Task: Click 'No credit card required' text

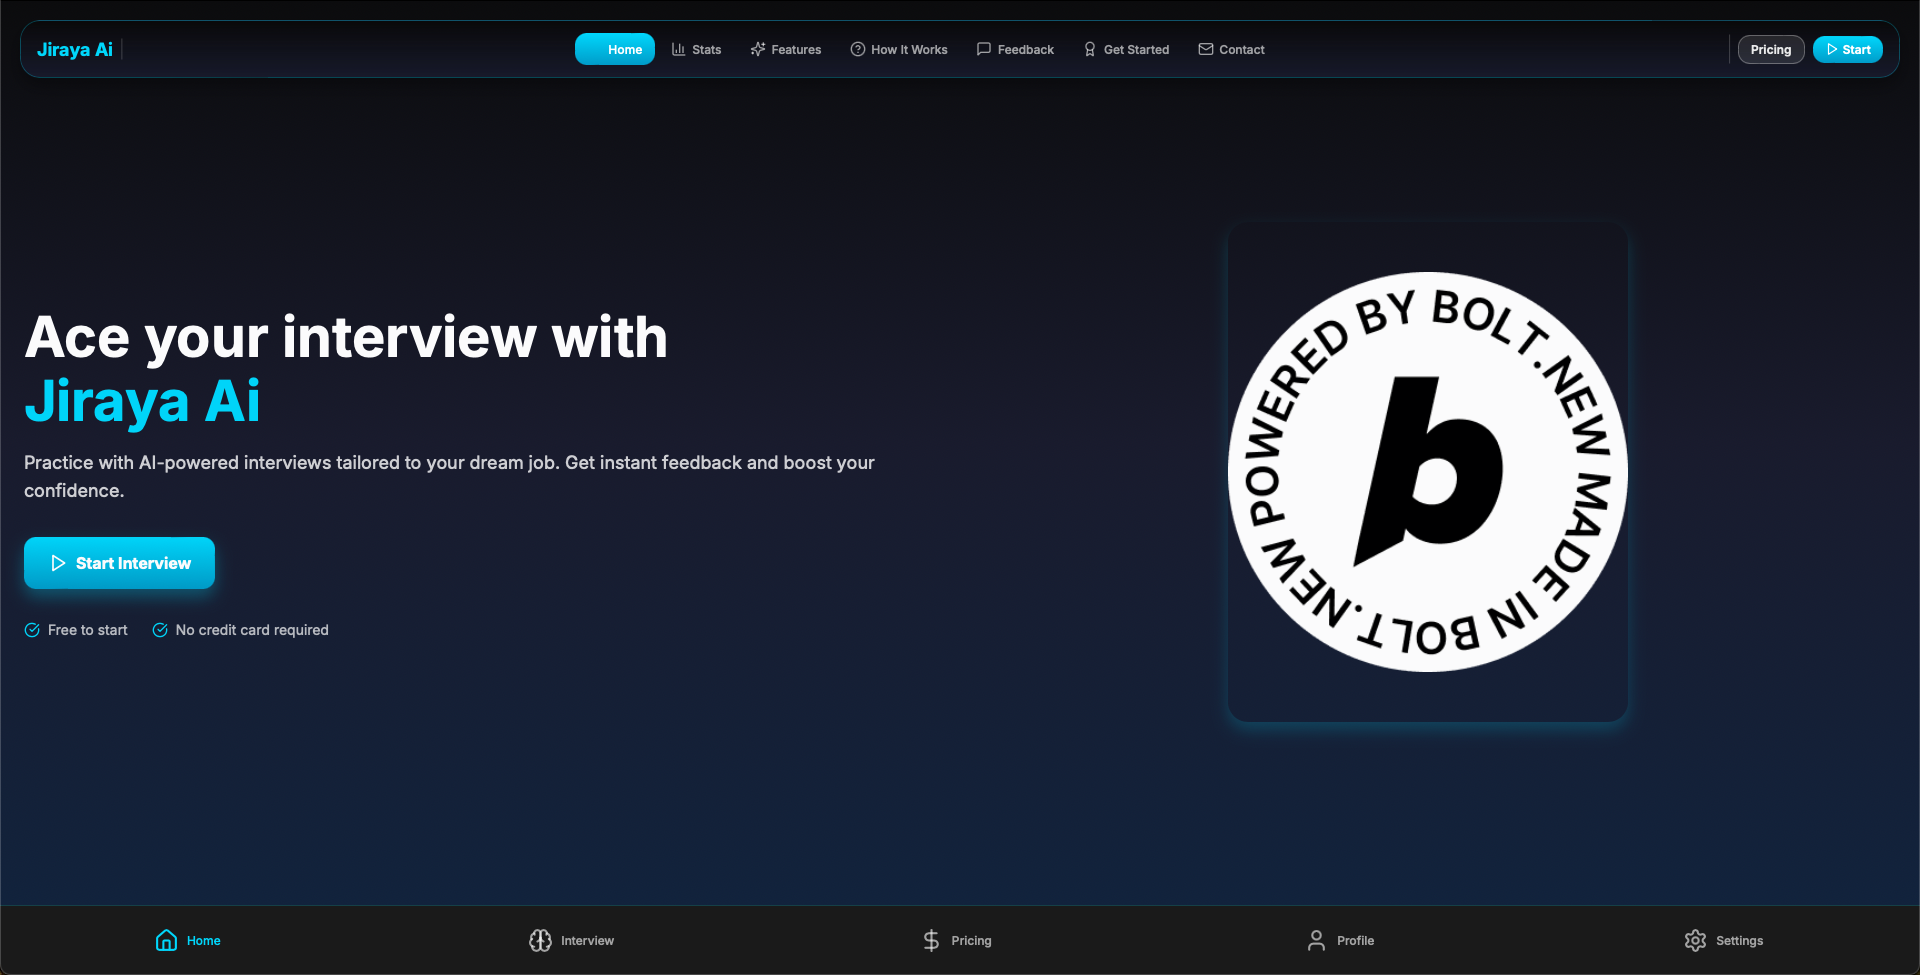Action: [252, 630]
